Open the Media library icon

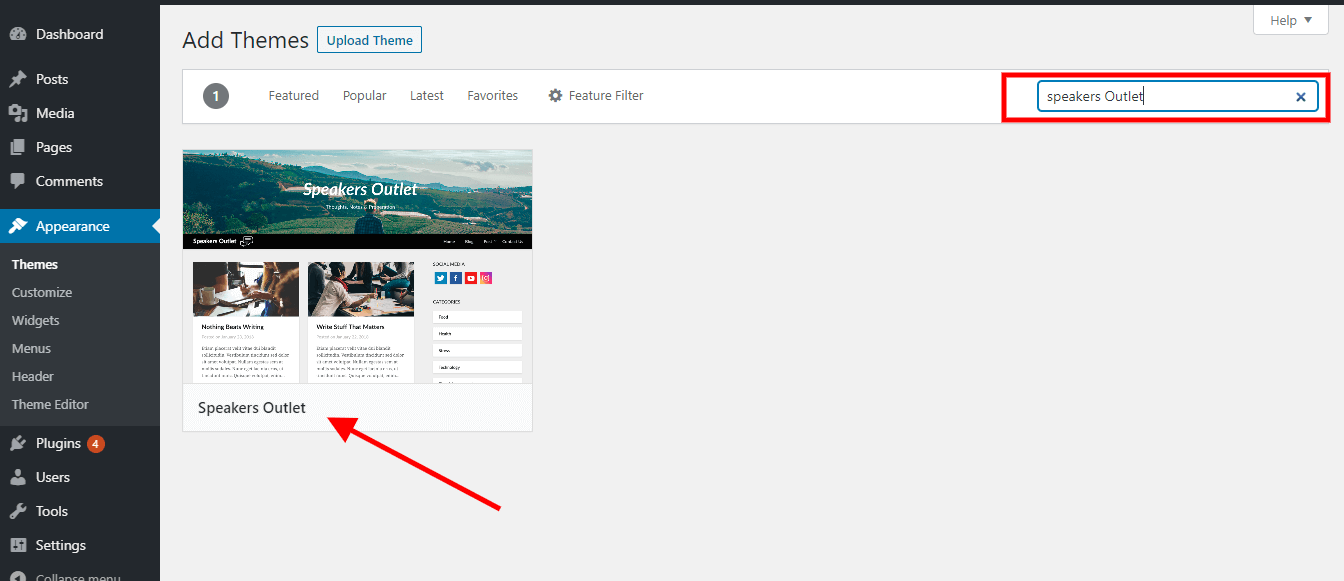20,112
